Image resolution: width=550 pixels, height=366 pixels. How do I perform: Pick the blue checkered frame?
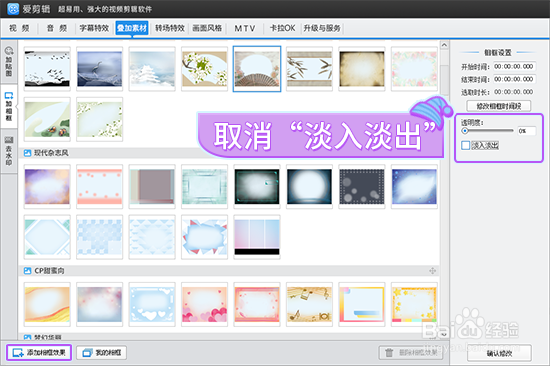point(100,237)
